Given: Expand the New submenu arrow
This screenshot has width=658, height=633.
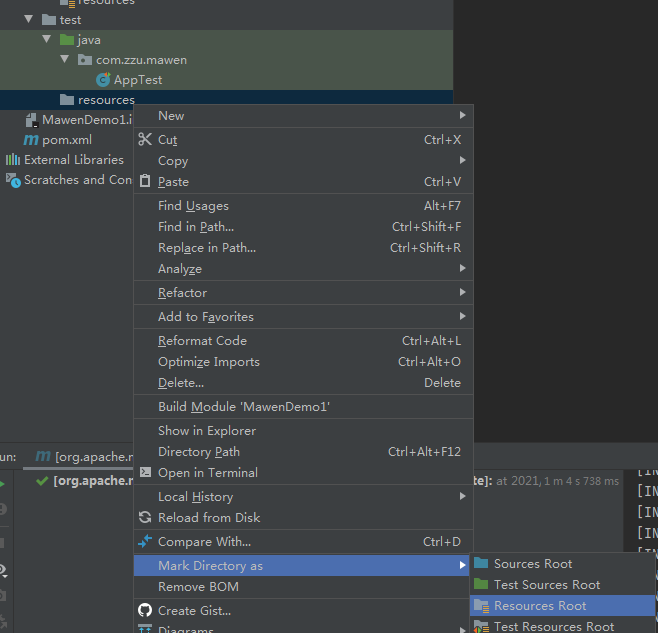Looking at the screenshot, I should (462, 115).
